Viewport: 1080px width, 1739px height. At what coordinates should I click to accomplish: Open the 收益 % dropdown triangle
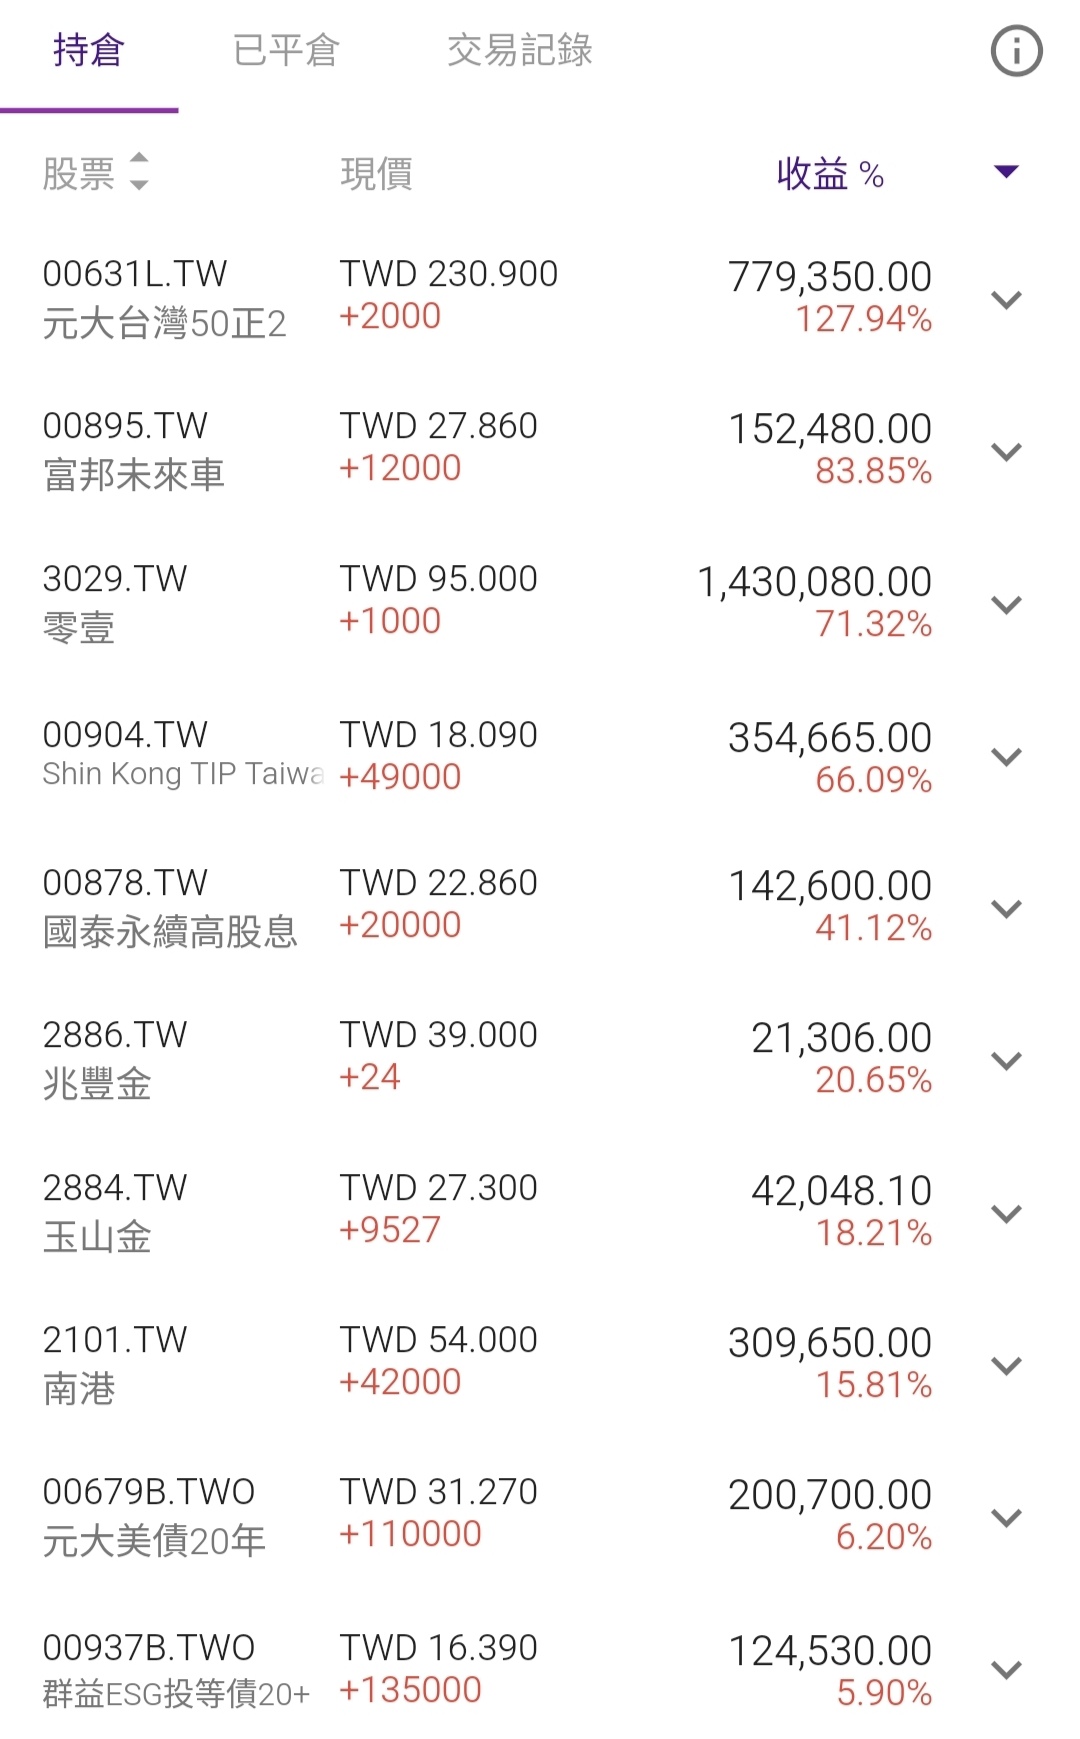(x=1006, y=172)
